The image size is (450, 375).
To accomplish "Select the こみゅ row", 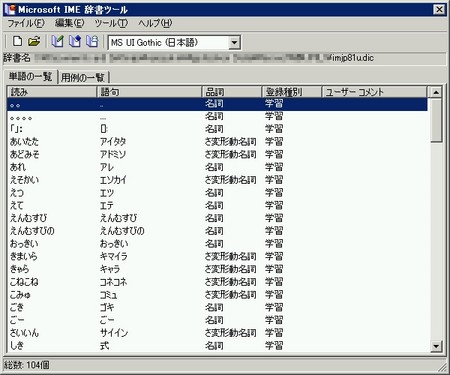I will (217, 295).
